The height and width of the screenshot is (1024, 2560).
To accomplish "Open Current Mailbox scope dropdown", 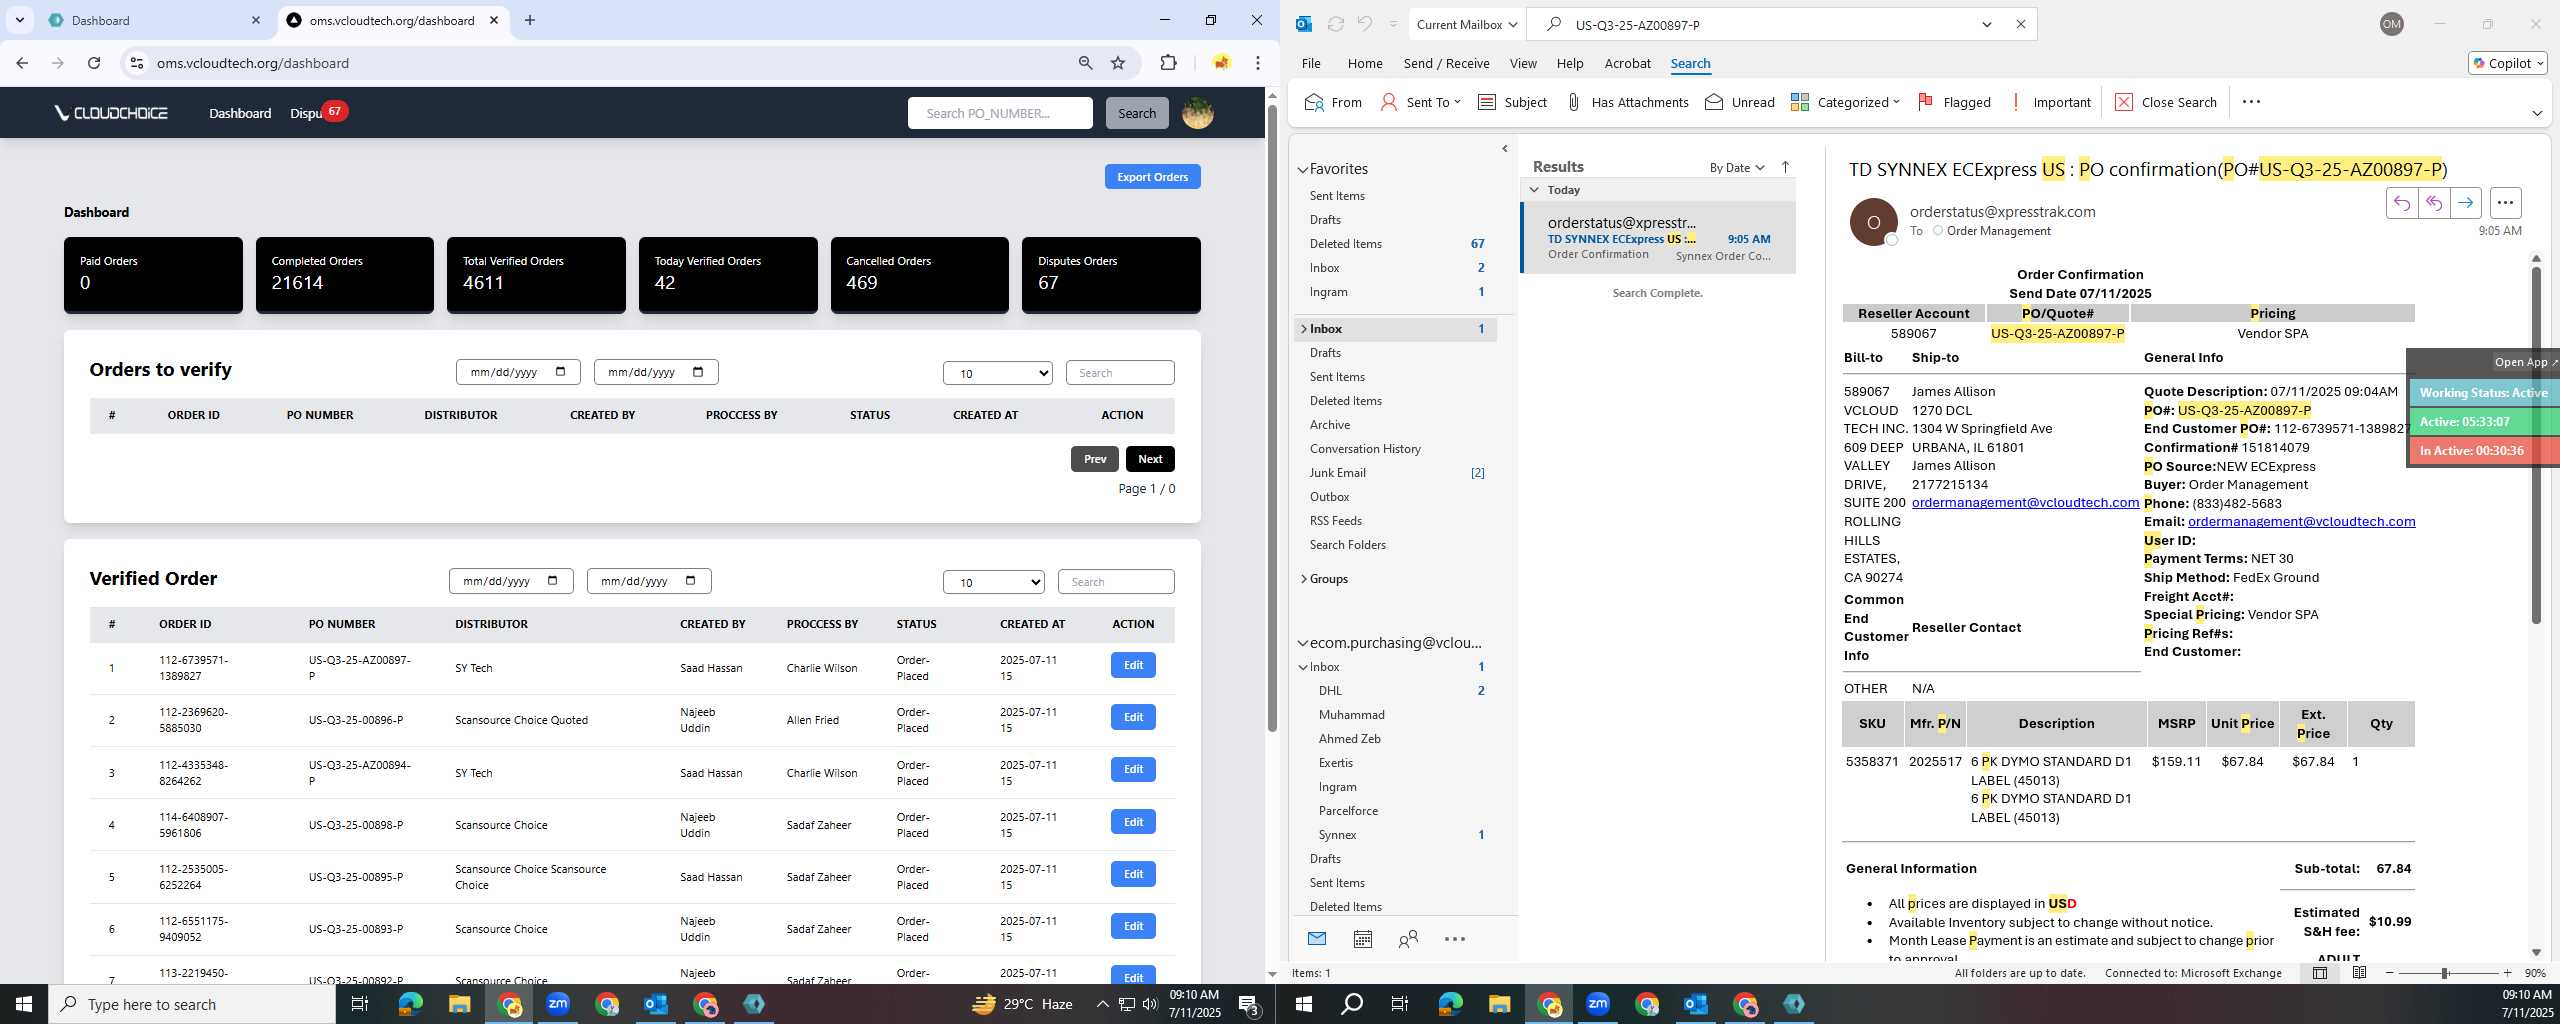I will pyautogui.click(x=1466, y=24).
